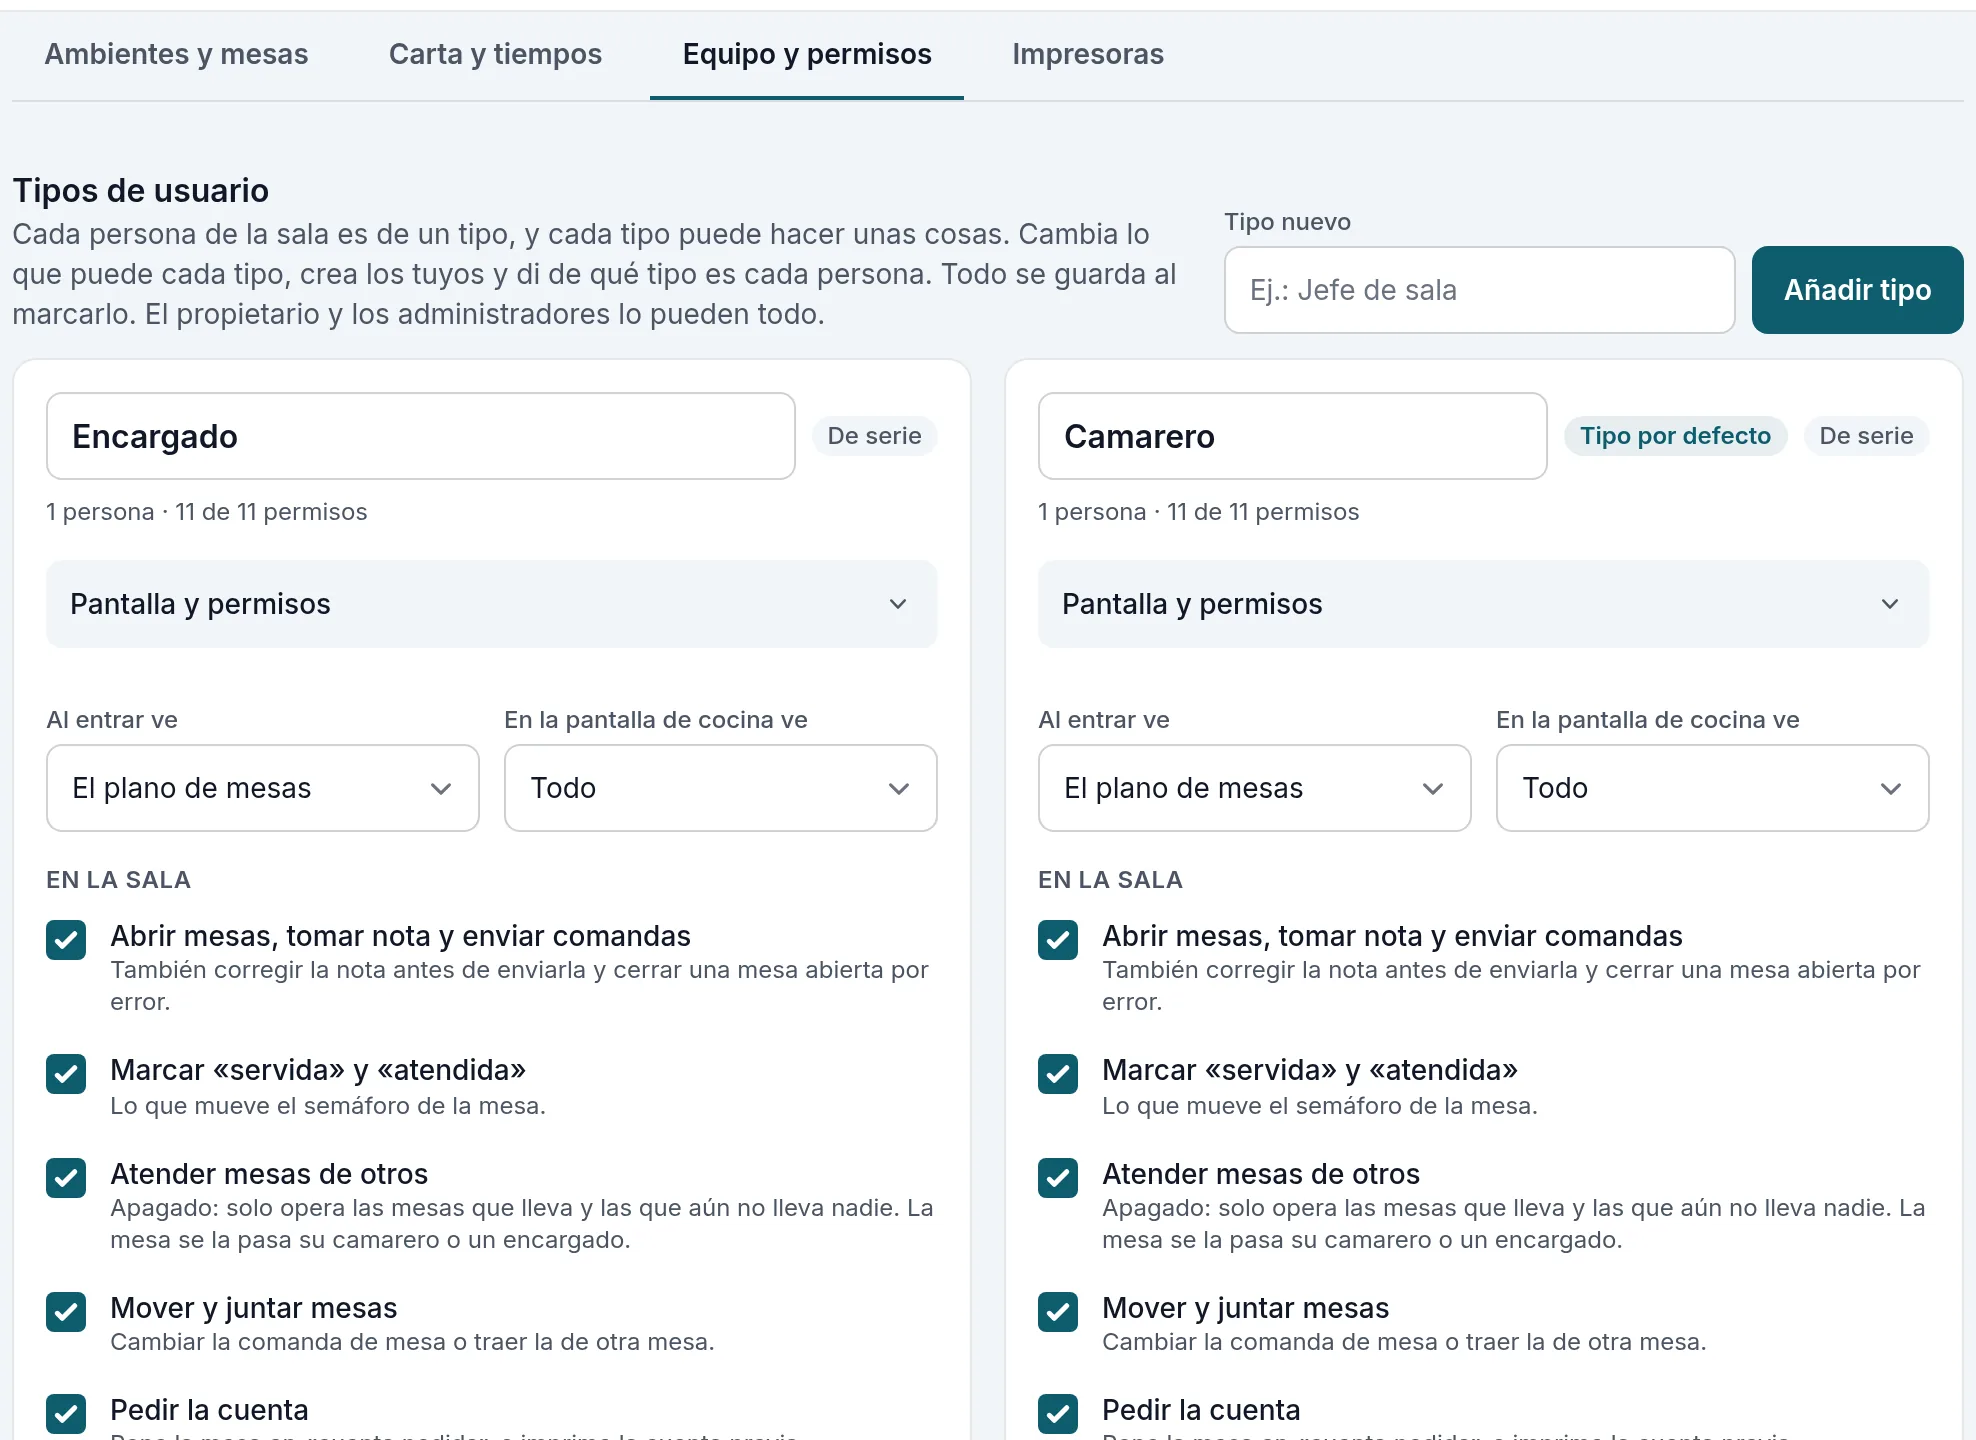Click Encargado's De serie badge
Viewport: 1976px width, 1440px height.
(x=874, y=436)
